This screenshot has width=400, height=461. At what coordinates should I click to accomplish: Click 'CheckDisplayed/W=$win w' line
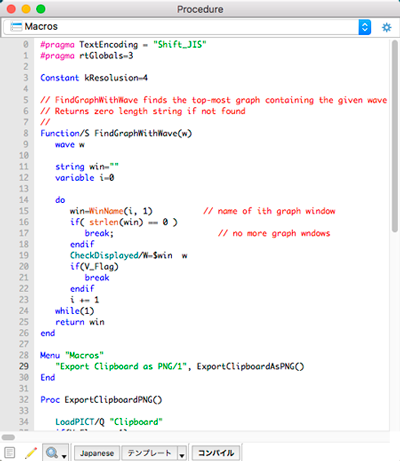129,255
